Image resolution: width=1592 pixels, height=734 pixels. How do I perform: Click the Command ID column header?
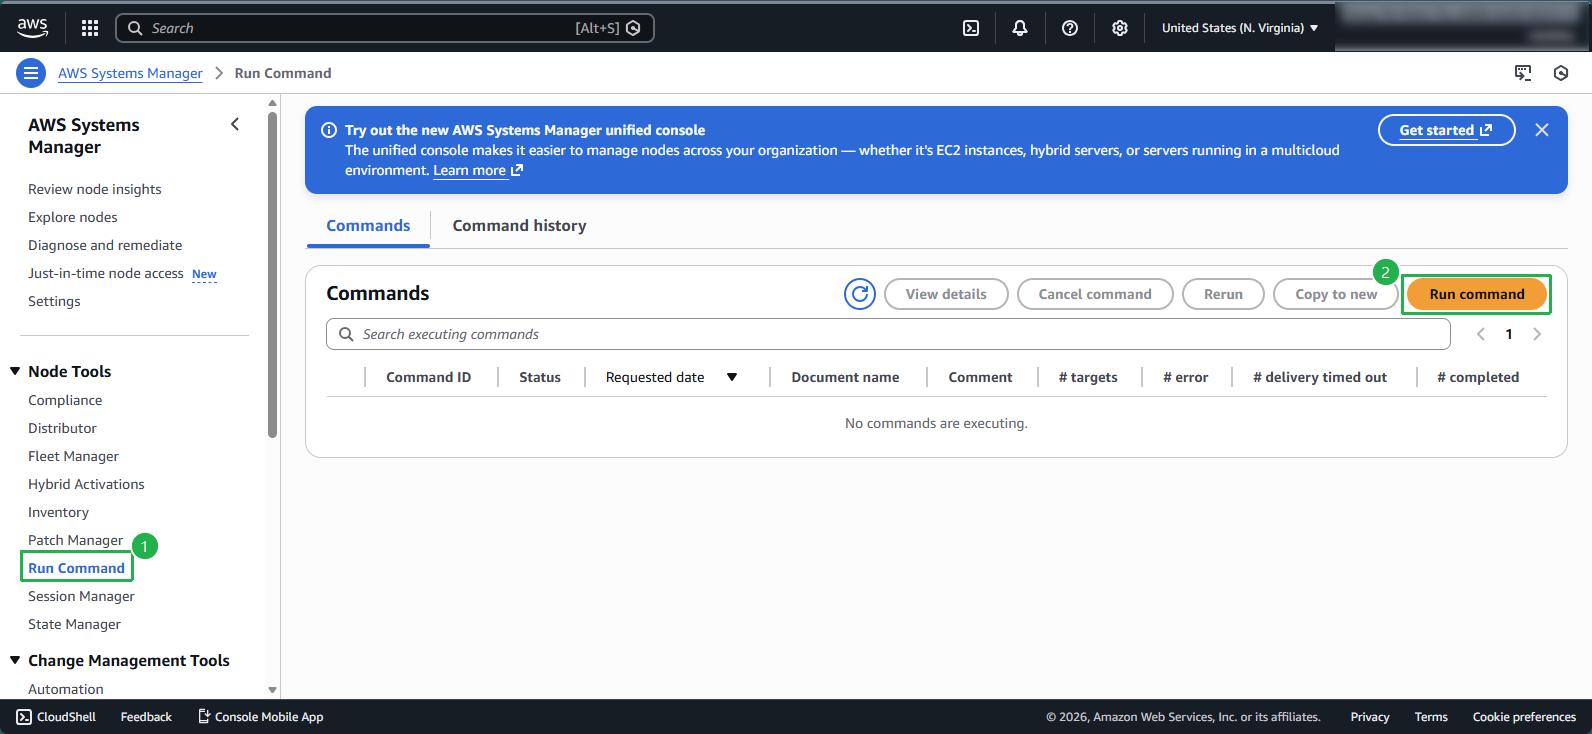point(428,377)
